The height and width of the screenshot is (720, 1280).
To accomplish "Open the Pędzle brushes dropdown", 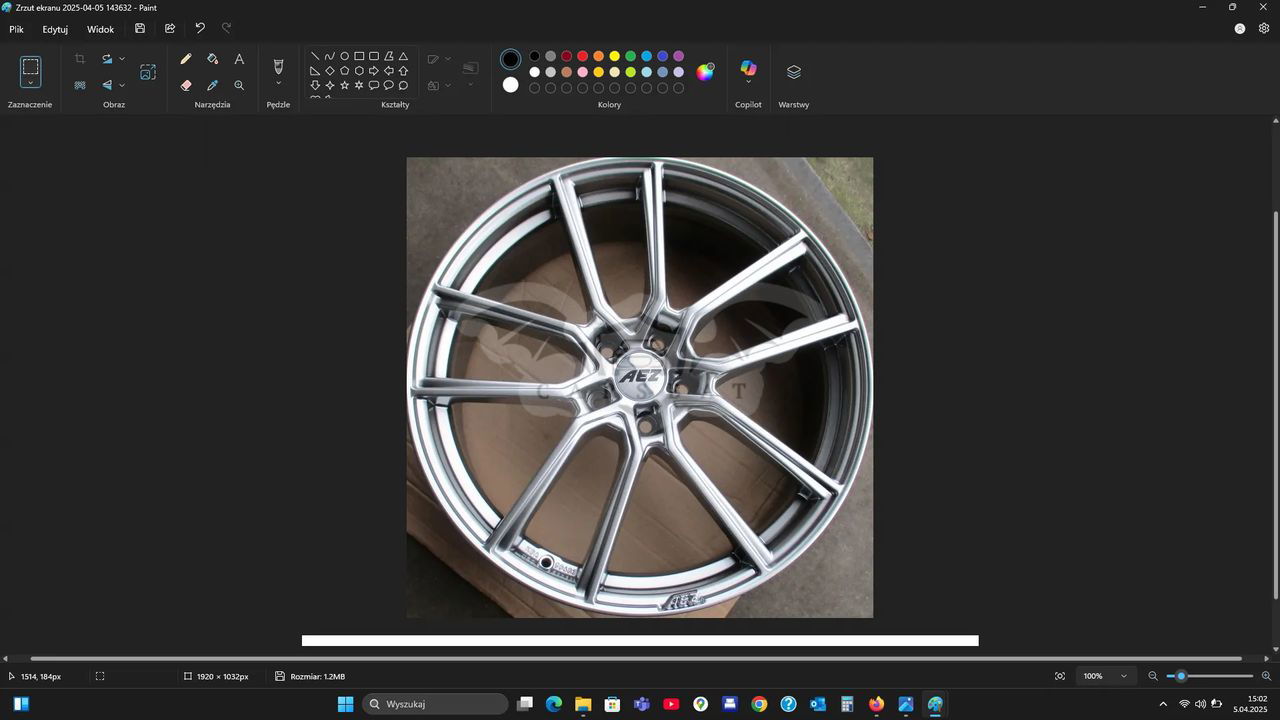I will point(278,83).
